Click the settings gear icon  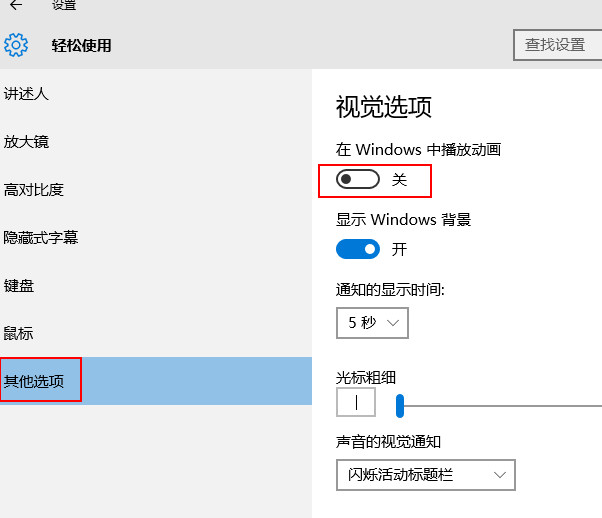click(16, 45)
